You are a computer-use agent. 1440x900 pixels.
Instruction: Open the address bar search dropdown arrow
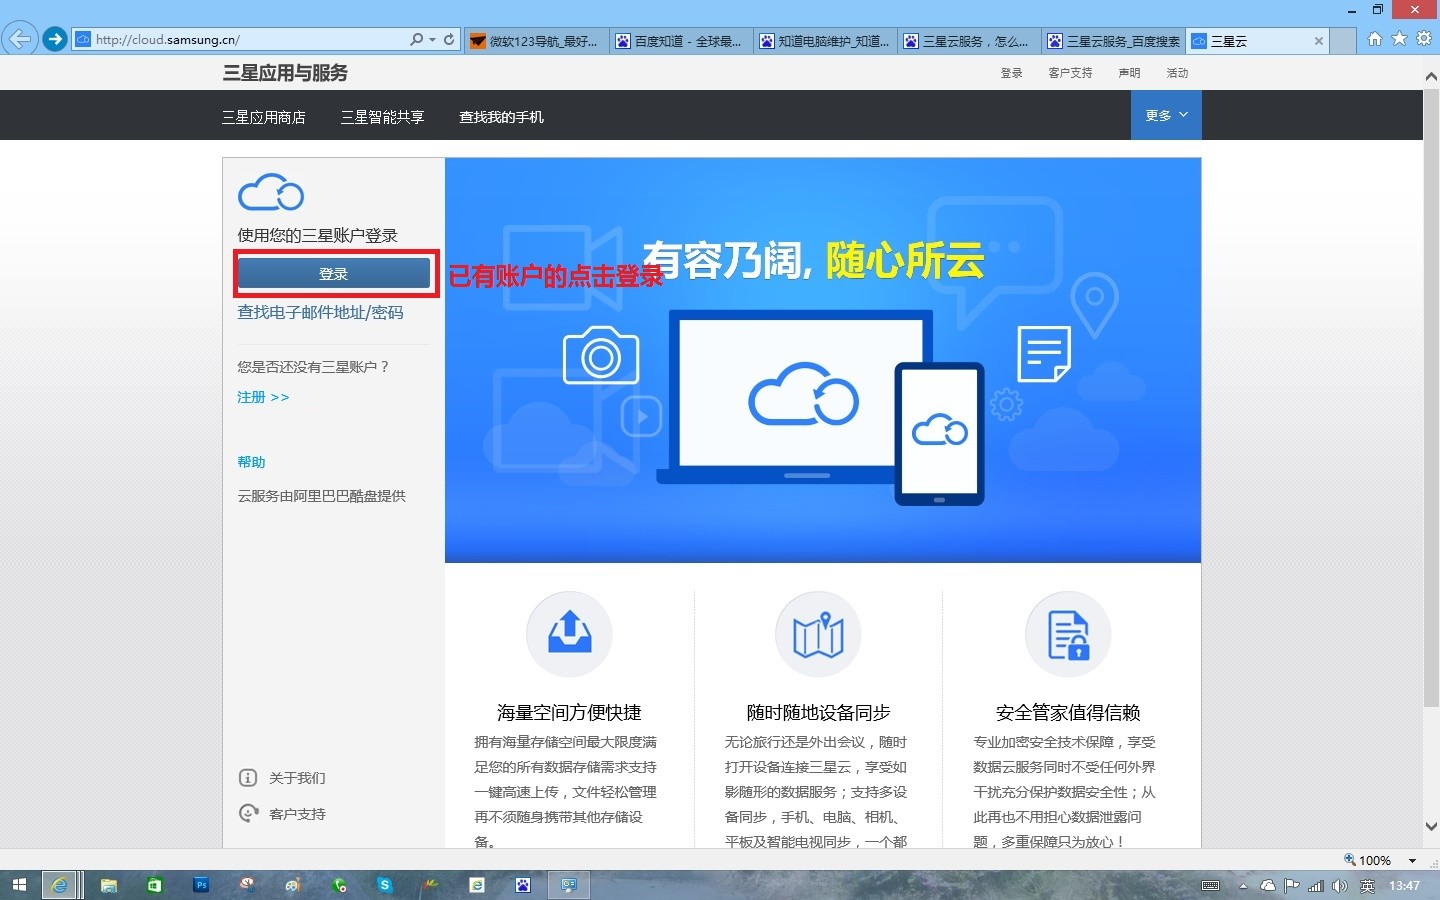tap(432, 40)
